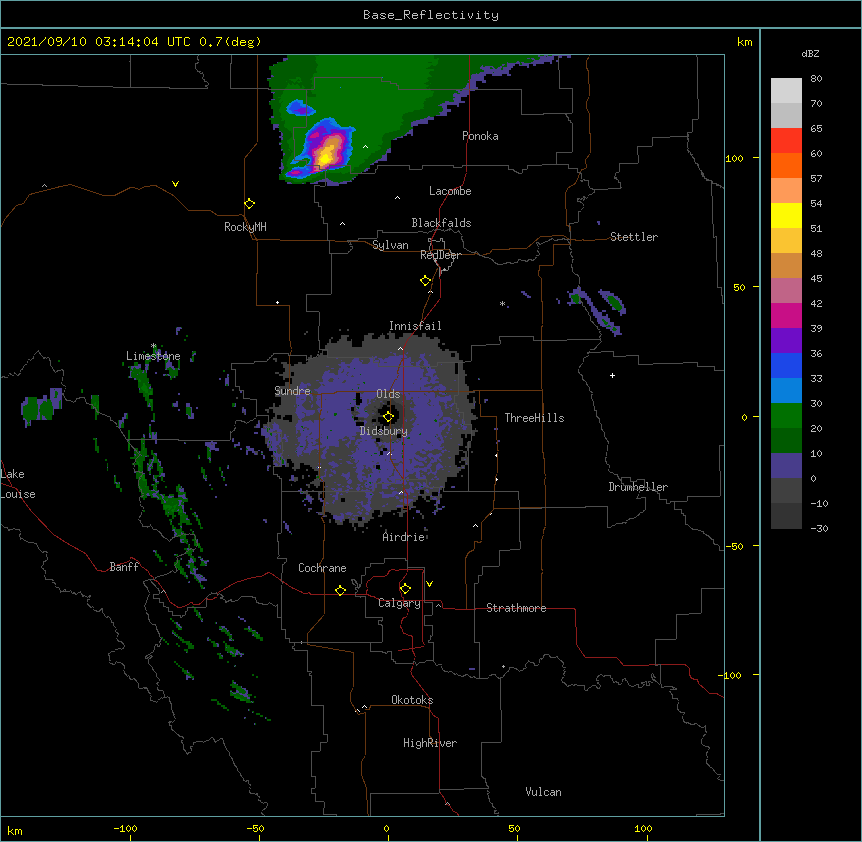Click the strong storm cell core near Ponoka
The width and height of the screenshot is (862, 842).
tap(328, 152)
